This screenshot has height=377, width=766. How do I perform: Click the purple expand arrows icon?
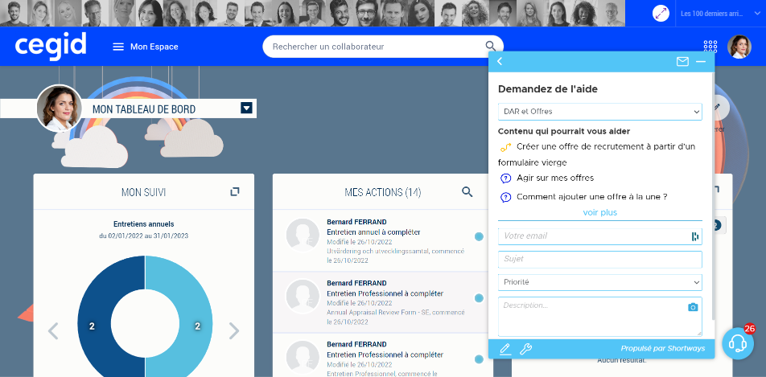click(x=661, y=13)
